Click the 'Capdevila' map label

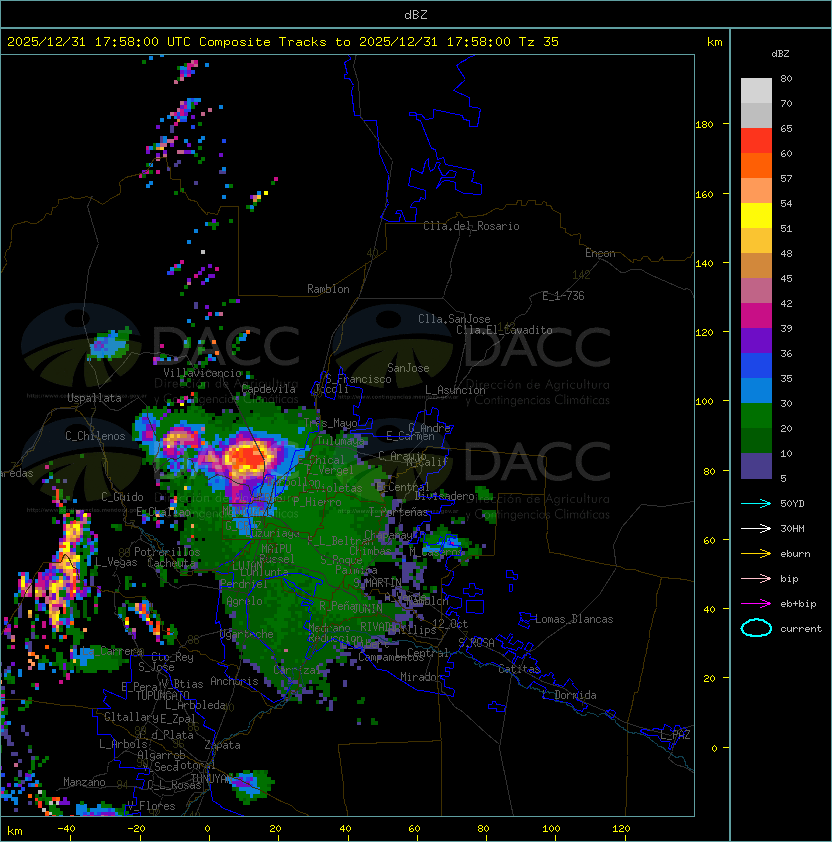268,389
